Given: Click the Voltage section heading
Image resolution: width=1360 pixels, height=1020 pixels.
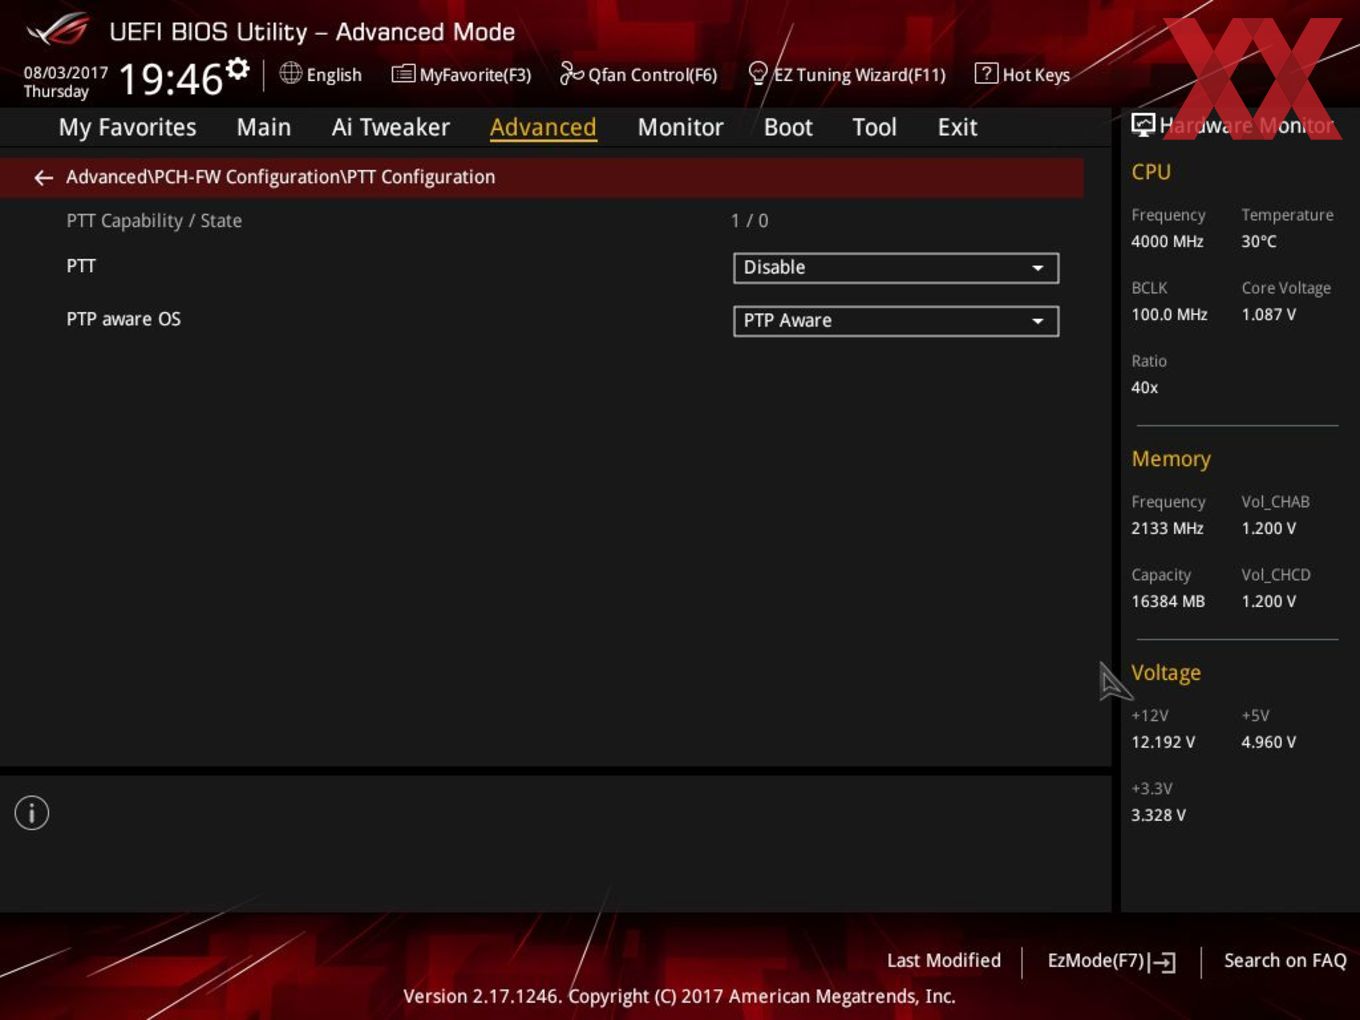Looking at the screenshot, I should point(1166,673).
